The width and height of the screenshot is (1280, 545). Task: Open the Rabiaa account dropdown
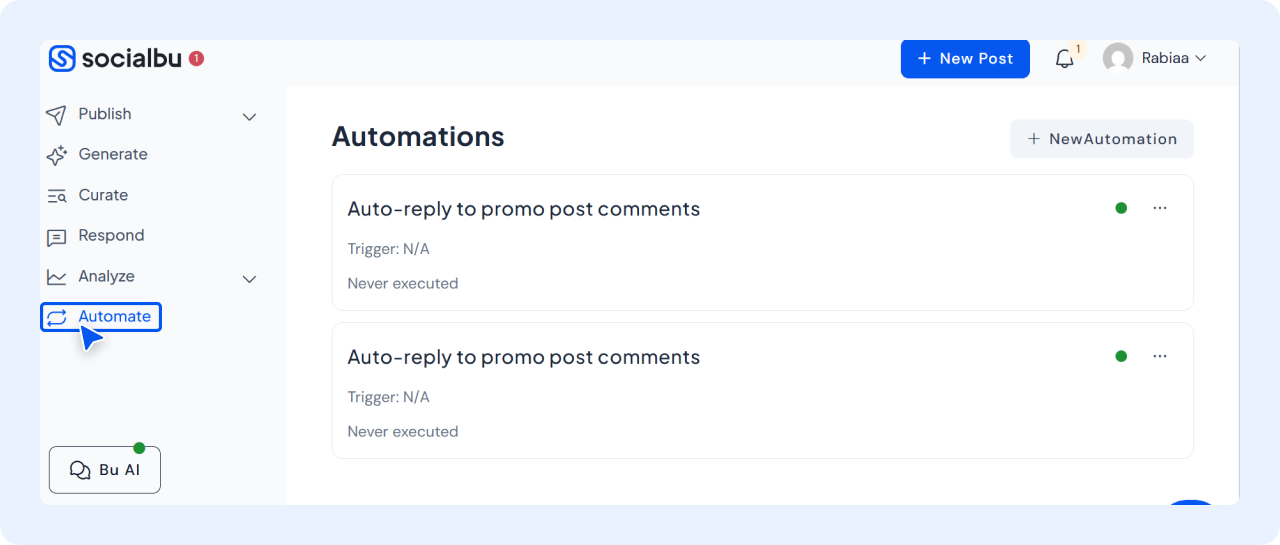(1199, 58)
